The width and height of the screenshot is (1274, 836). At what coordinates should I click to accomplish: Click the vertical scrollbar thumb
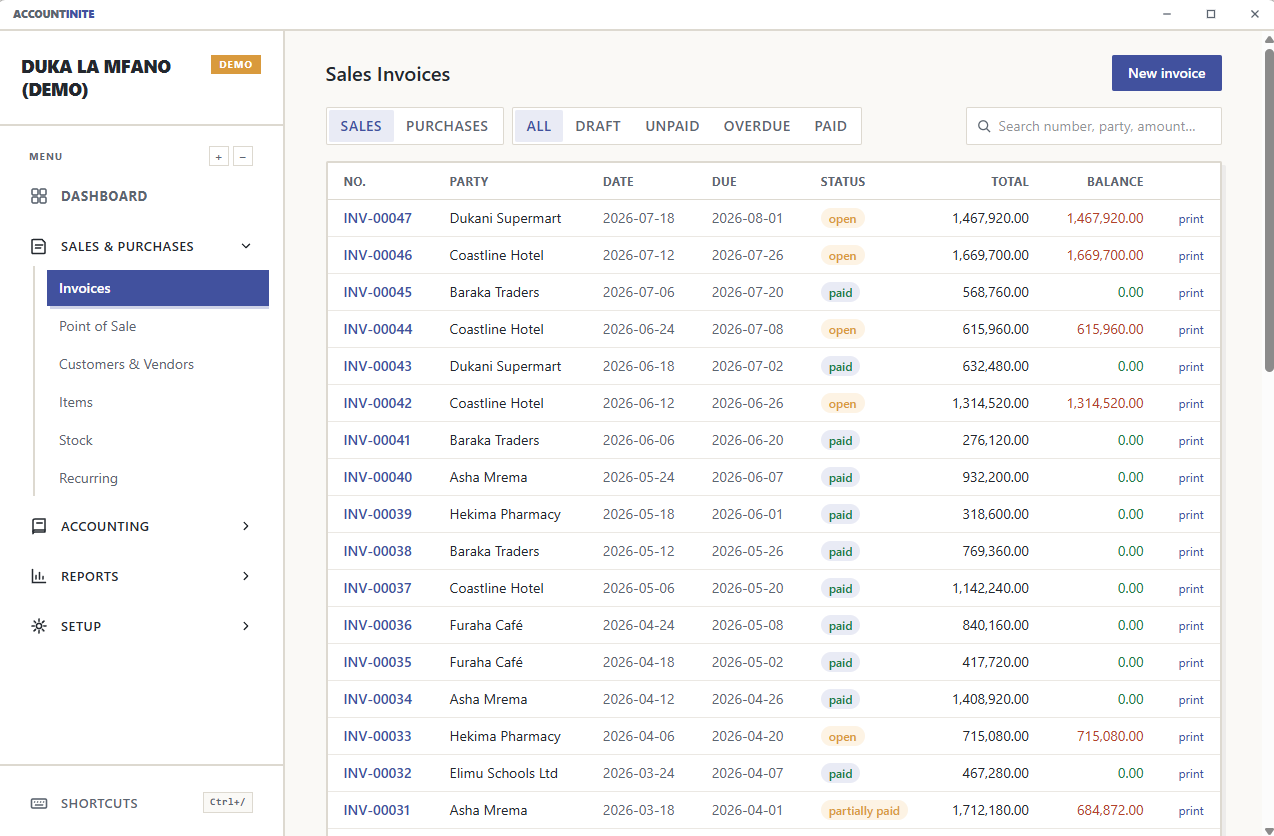click(1269, 210)
